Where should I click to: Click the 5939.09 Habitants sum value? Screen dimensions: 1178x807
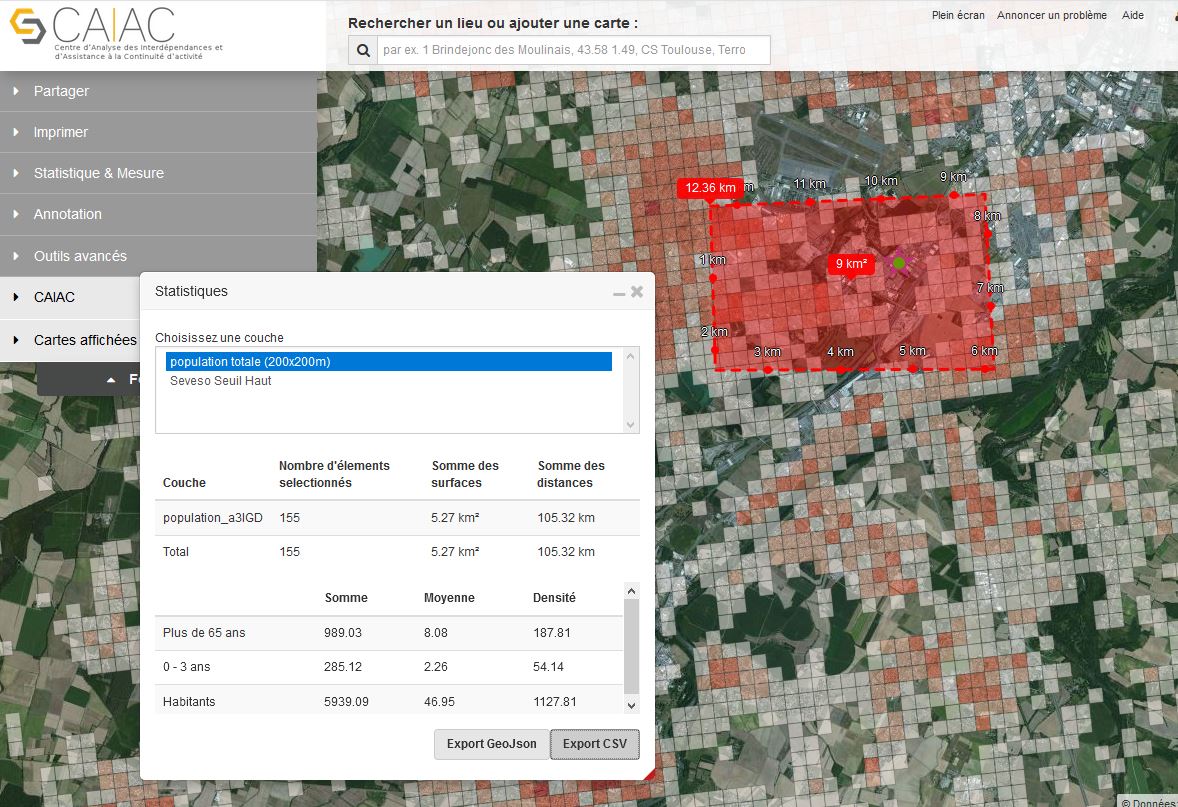346,702
